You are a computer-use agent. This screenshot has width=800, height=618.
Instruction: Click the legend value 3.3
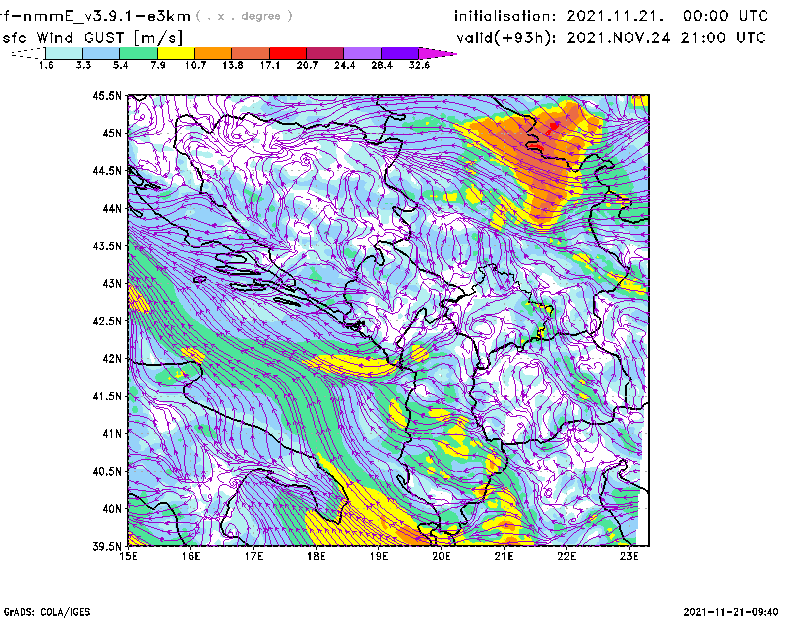coord(83,65)
